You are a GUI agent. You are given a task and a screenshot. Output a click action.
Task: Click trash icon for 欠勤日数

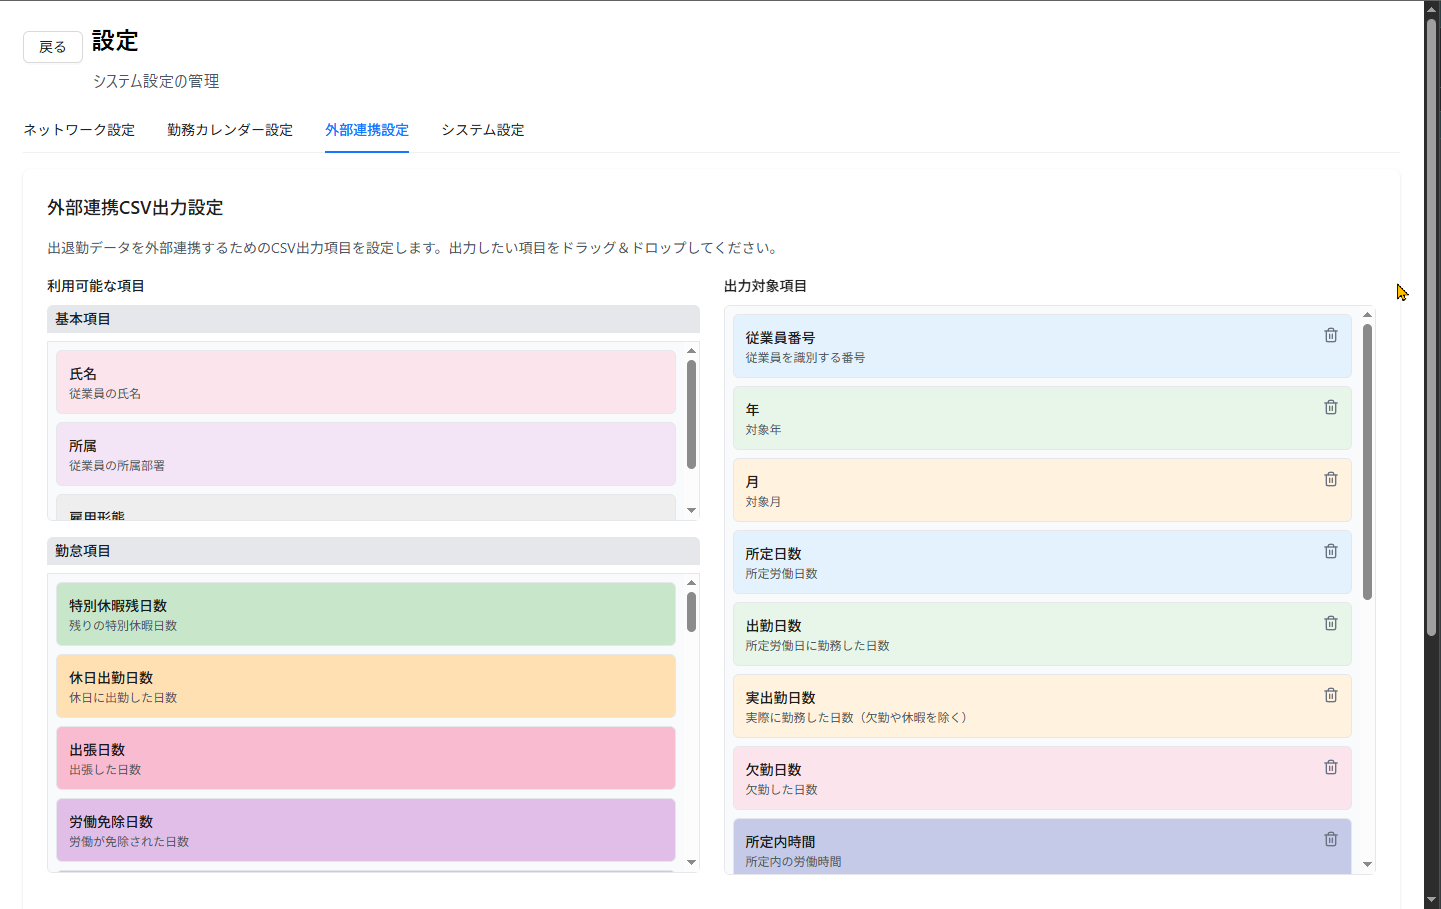pyautogui.click(x=1330, y=767)
